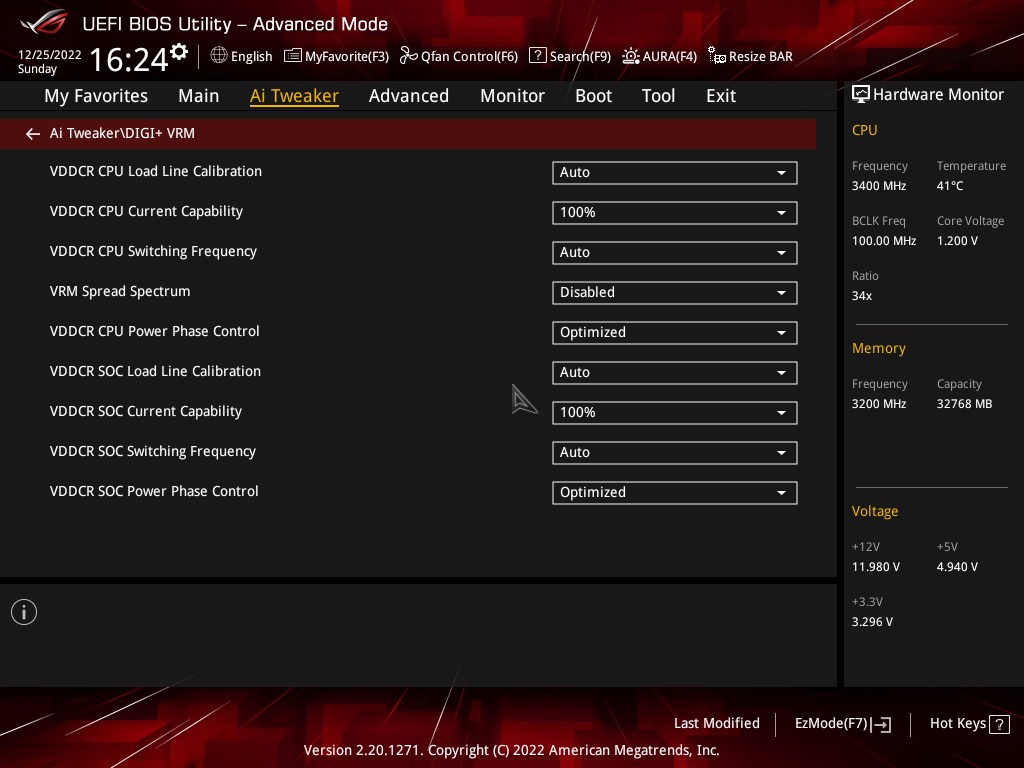Click +12V reading 11.980 V
1024x768 pixels.
pos(876,567)
